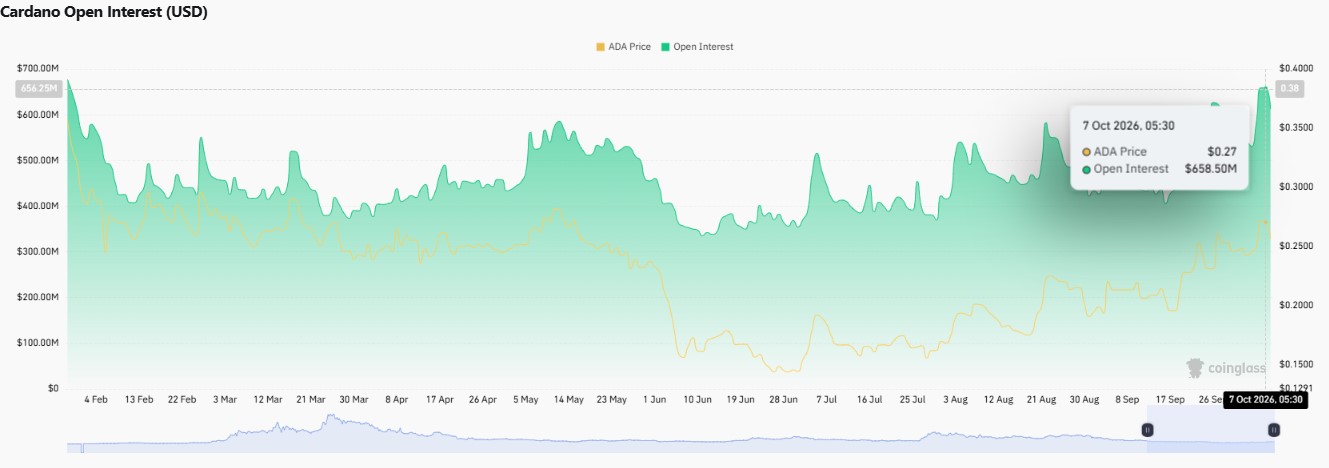Click the 12 Aug date label
This screenshot has height=468, width=1329.
[999, 399]
